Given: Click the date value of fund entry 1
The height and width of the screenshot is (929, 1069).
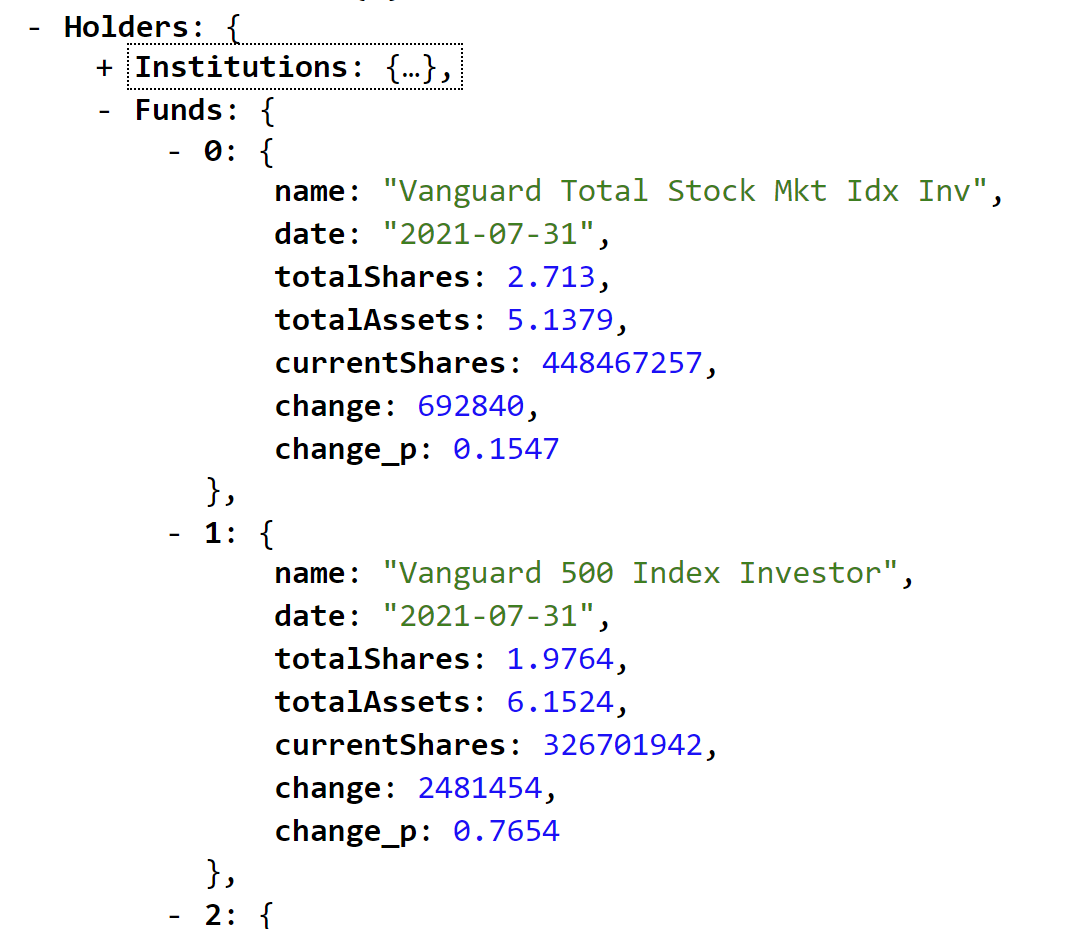Looking at the screenshot, I should click(488, 616).
